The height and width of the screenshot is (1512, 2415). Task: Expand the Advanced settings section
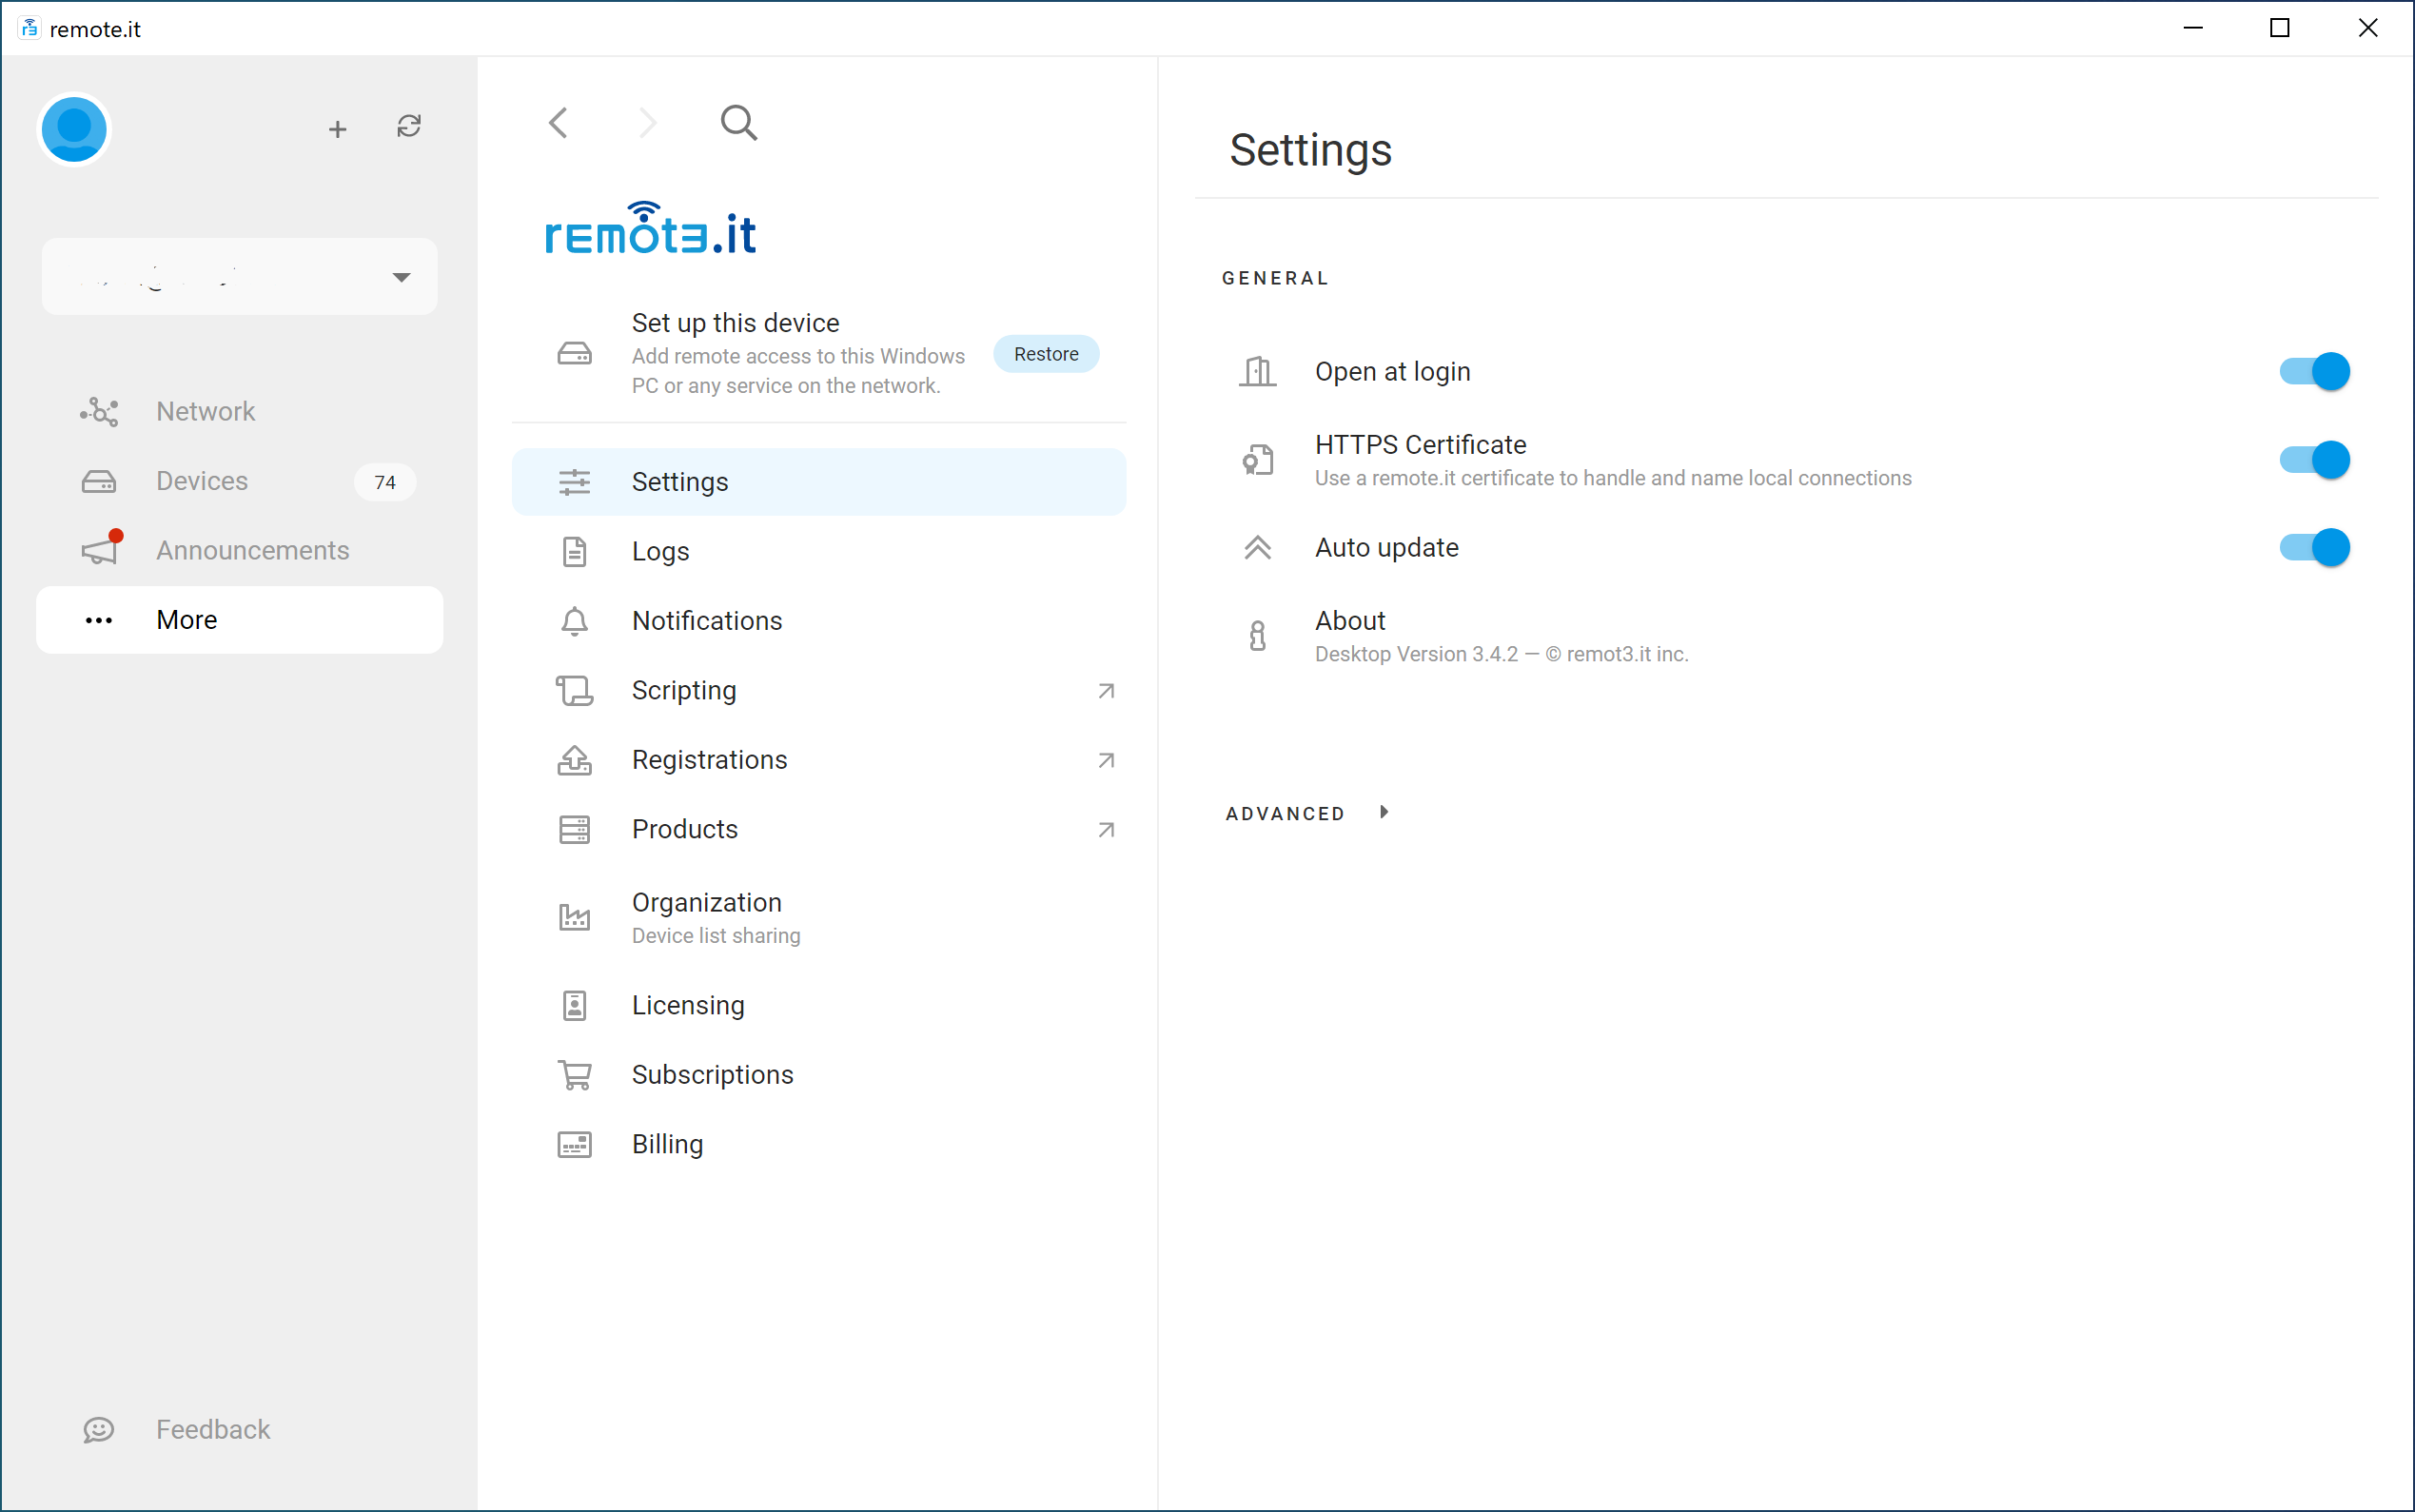(x=1307, y=813)
